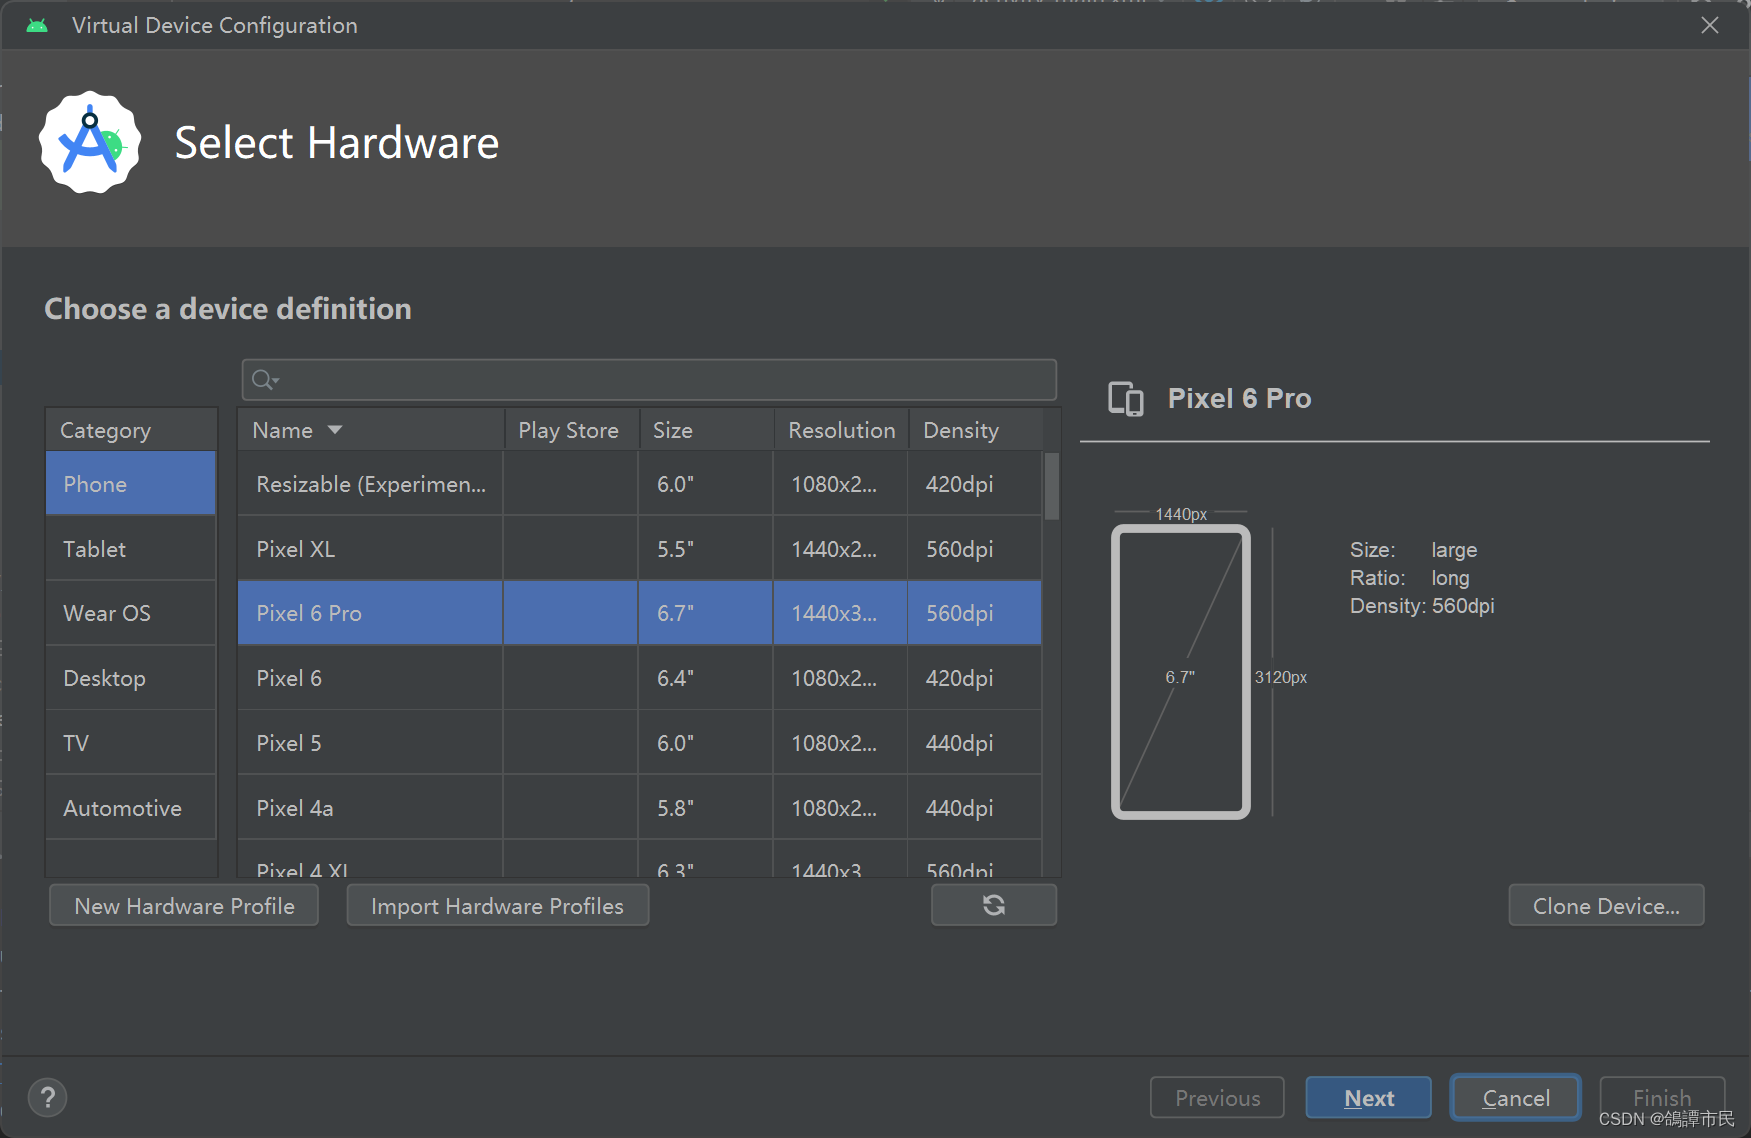Select Pixel 6 Pro device row
This screenshot has width=1751, height=1138.
tap(640, 613)
